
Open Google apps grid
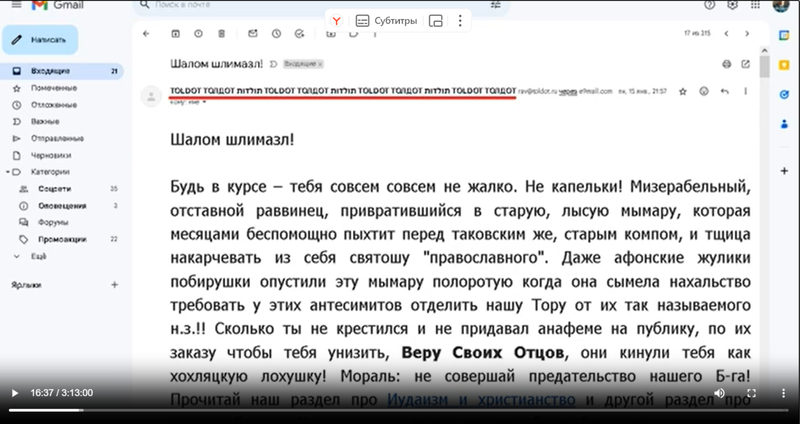[755, 5]
